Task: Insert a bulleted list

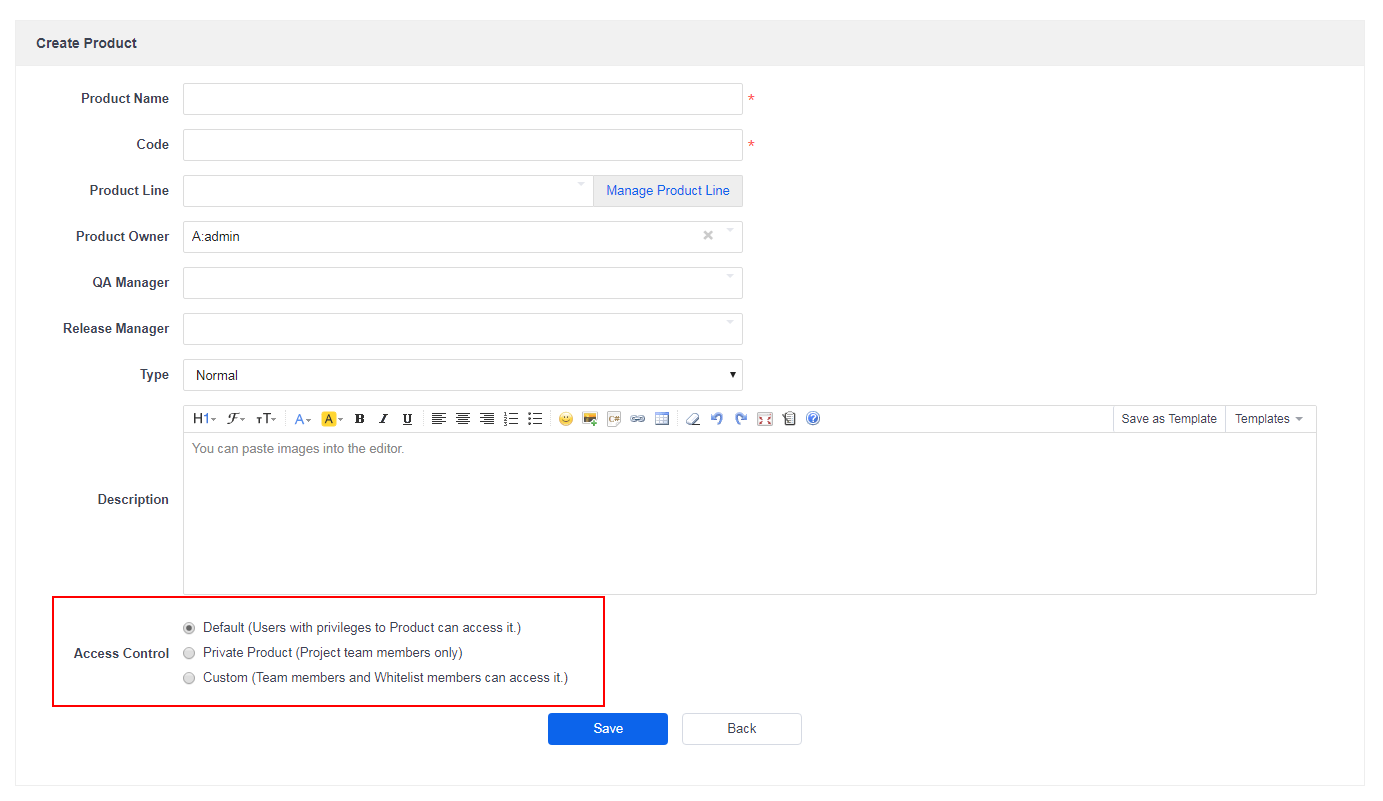Action: click(535, 419)
